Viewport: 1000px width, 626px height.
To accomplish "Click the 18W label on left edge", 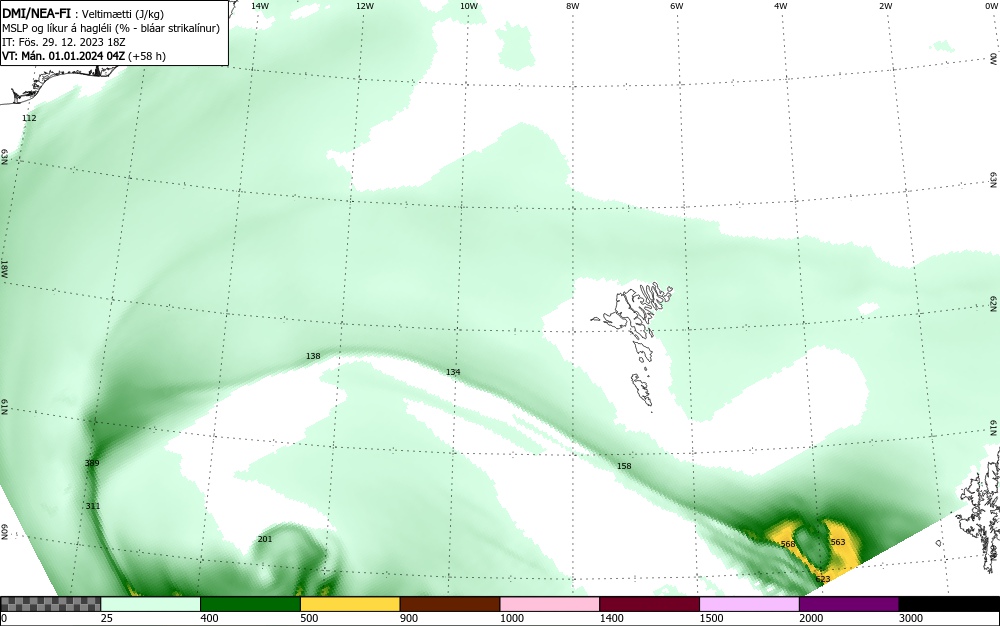I will tap(4, 268).
